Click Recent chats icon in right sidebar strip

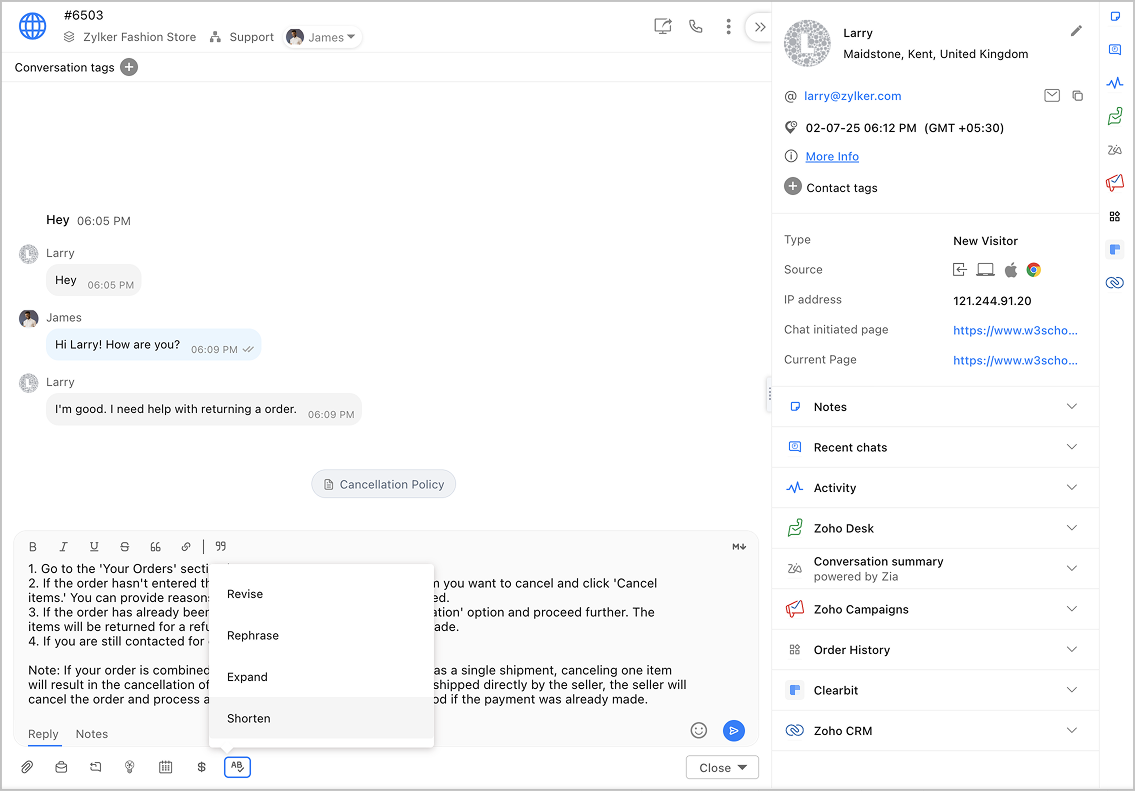tap(1115, 49)
